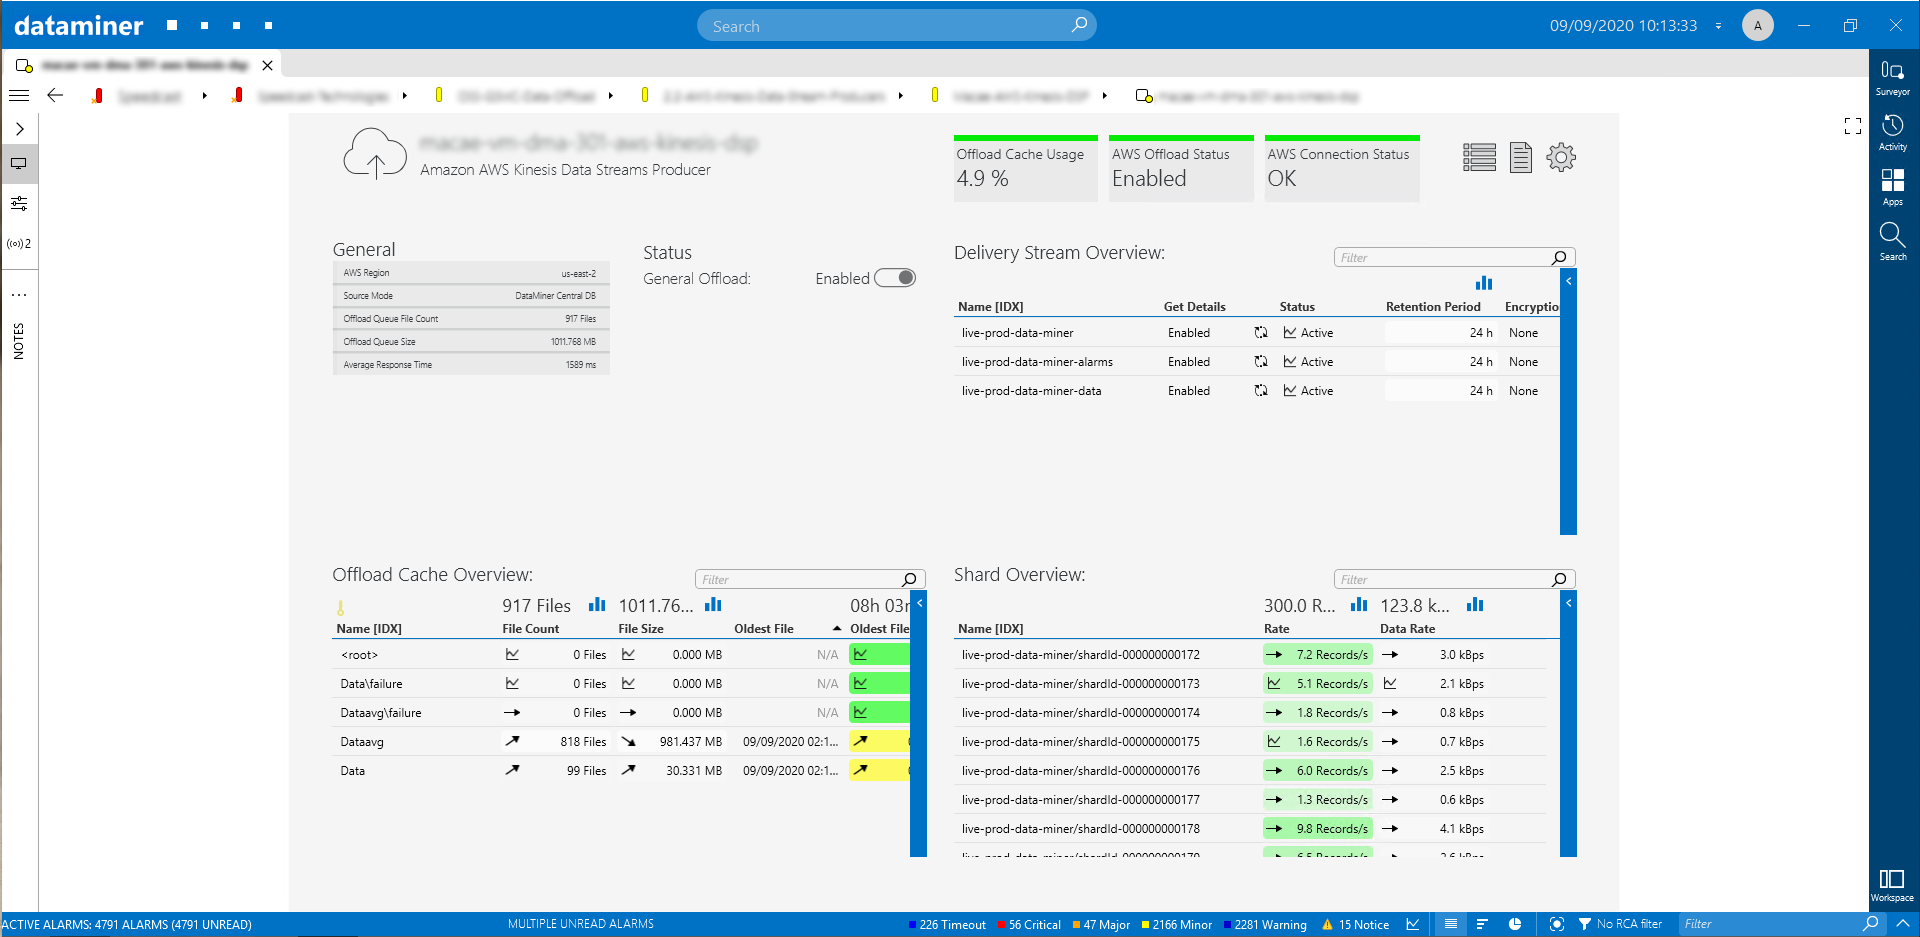Open the Apps panel

point(1892,187)
